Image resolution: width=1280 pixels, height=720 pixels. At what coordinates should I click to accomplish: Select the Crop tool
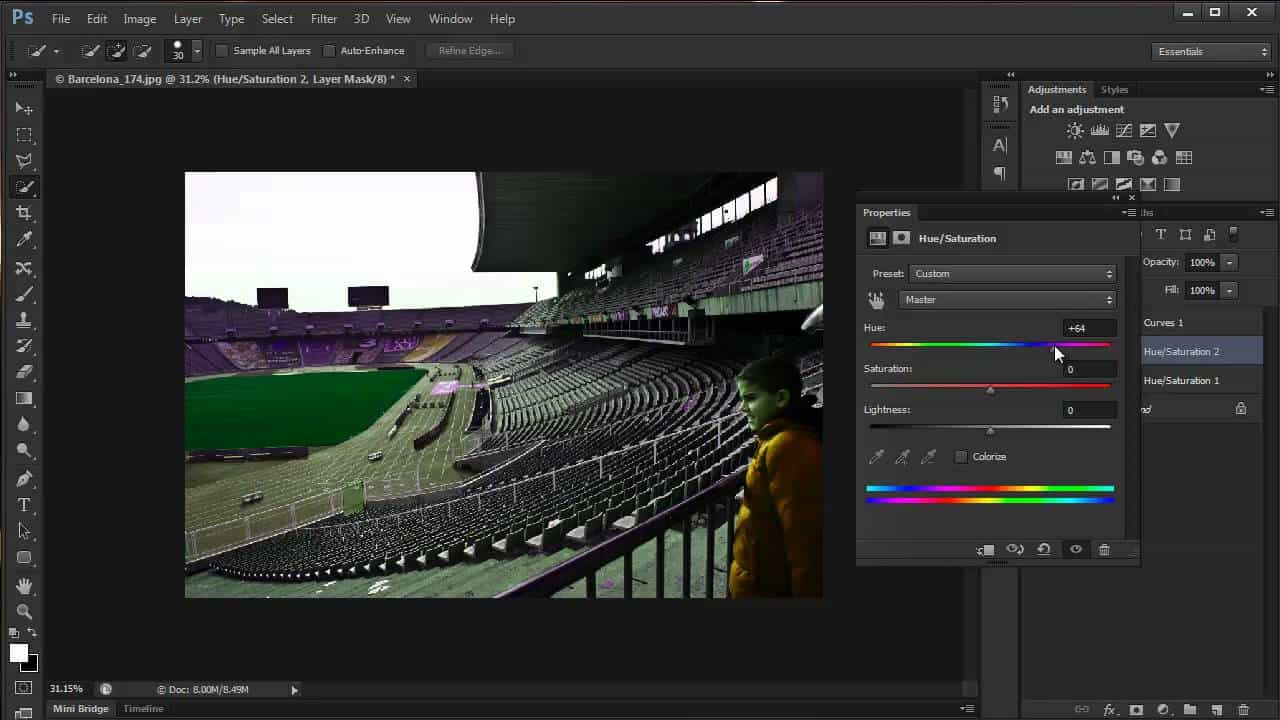(x=24, y=213)
